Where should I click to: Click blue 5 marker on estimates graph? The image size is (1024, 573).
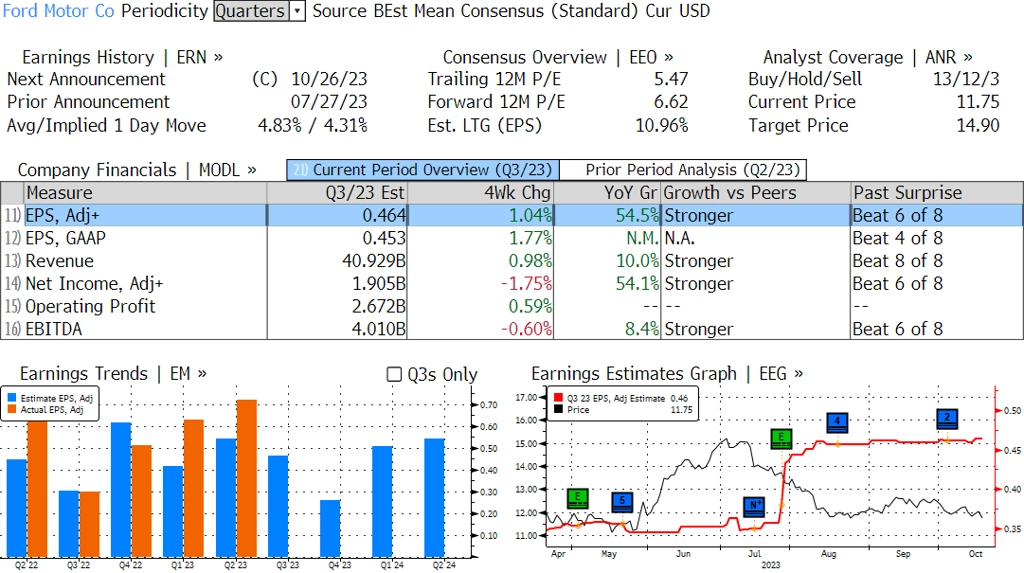coord(622,502)
